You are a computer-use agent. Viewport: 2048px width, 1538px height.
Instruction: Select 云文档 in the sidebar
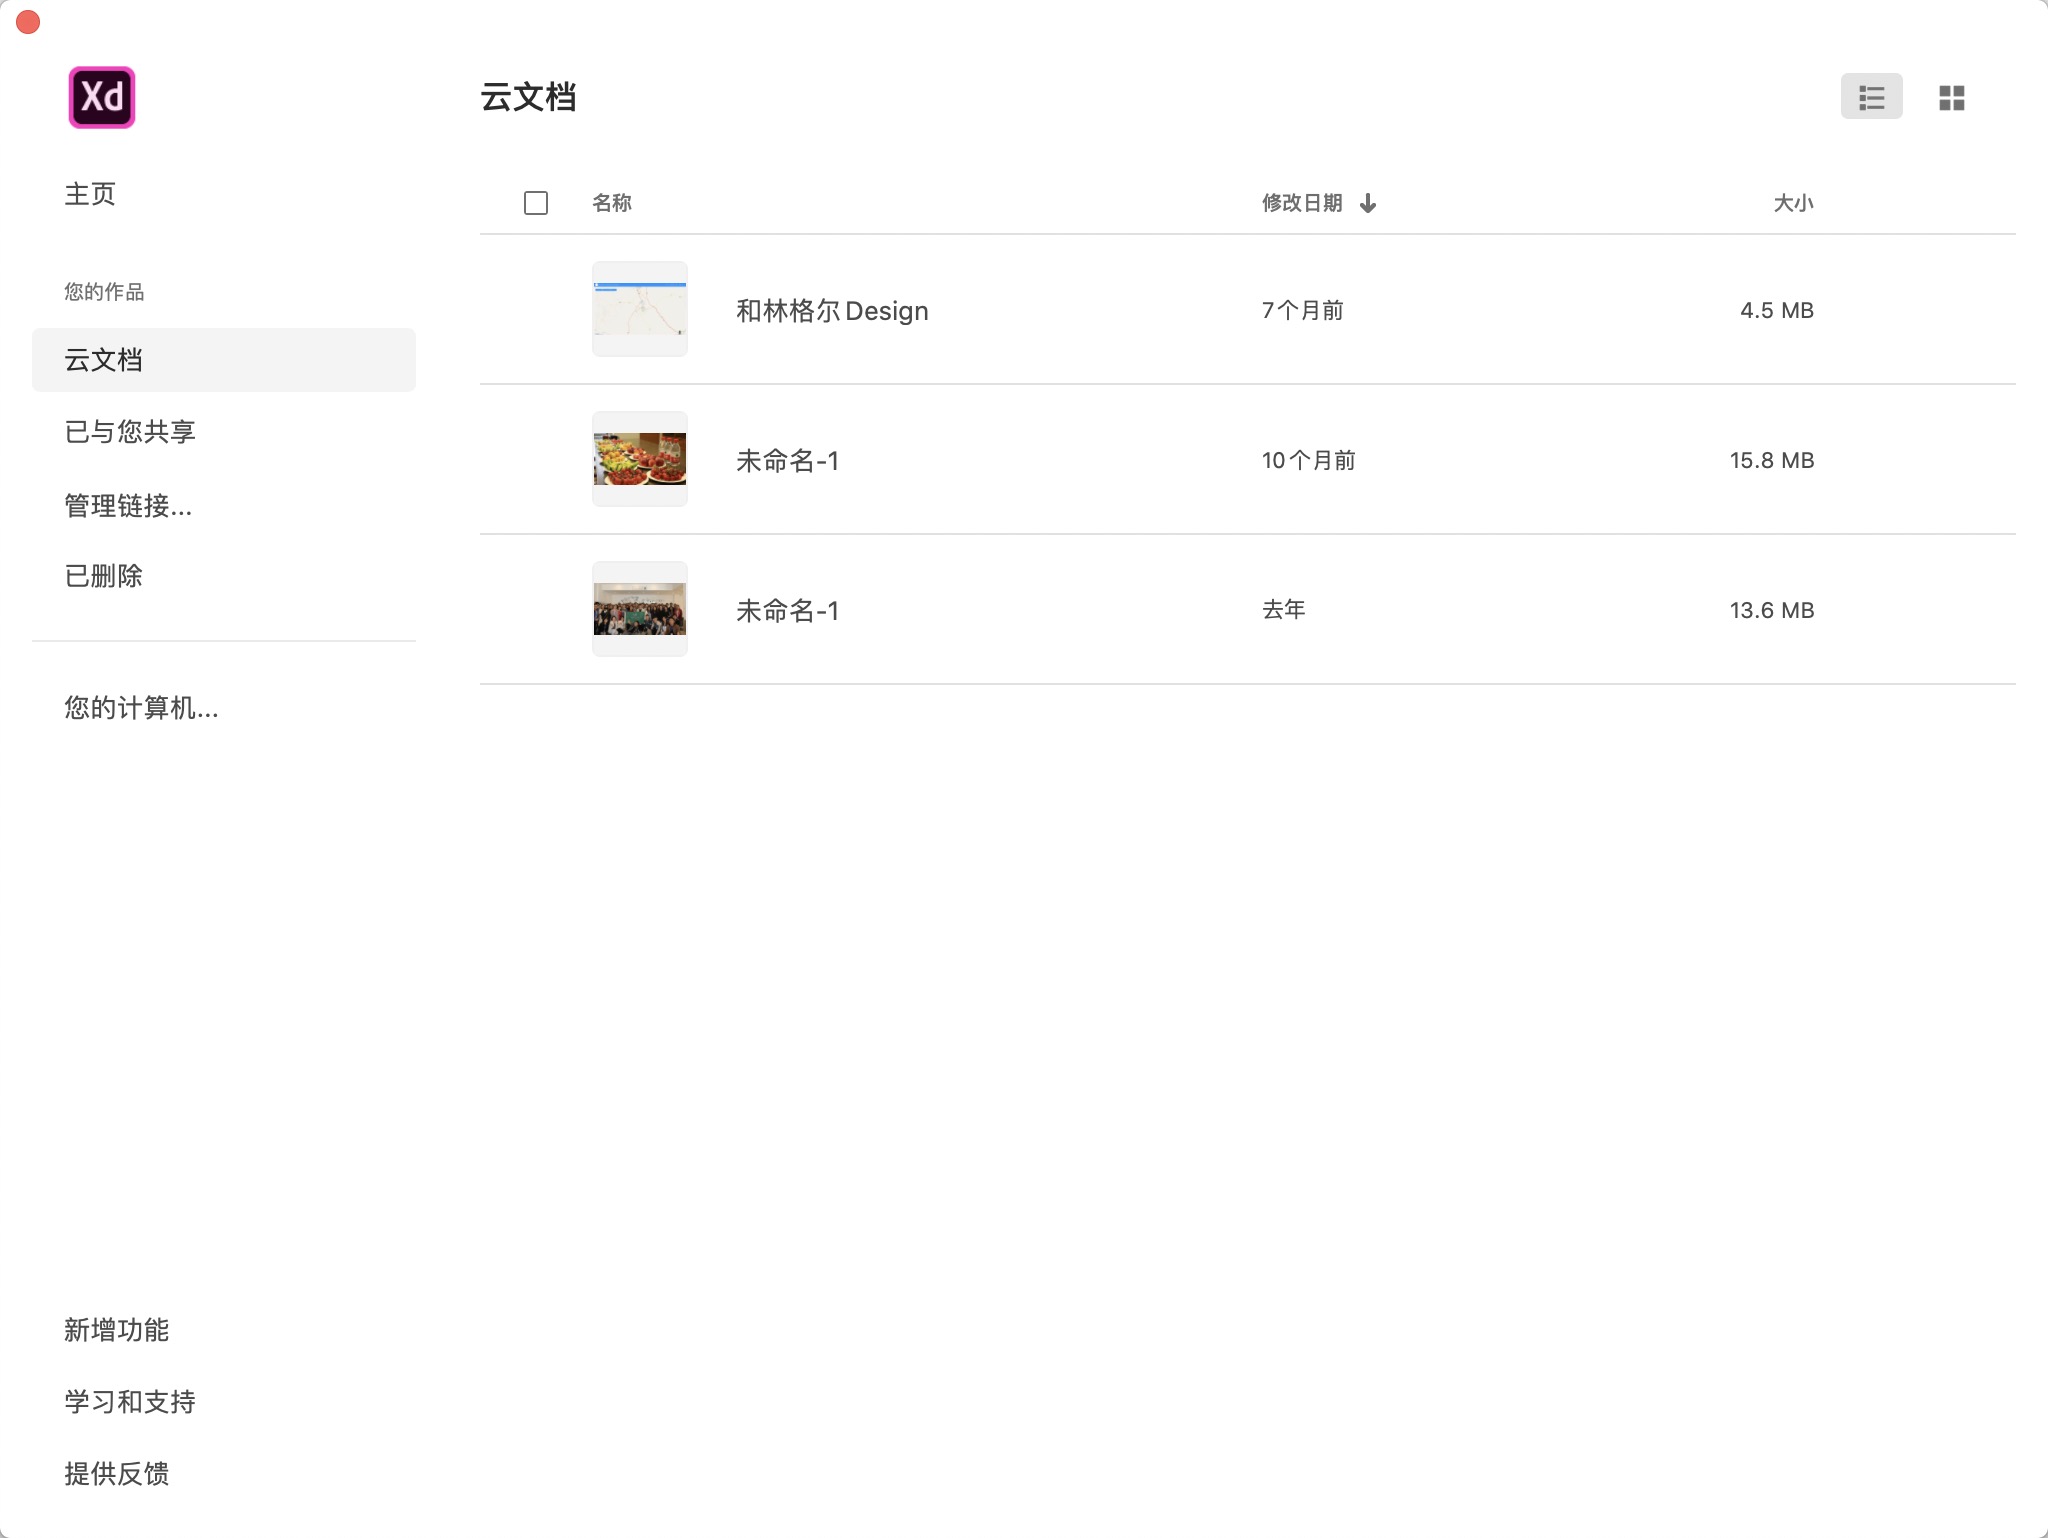click(x=104, y=360)
